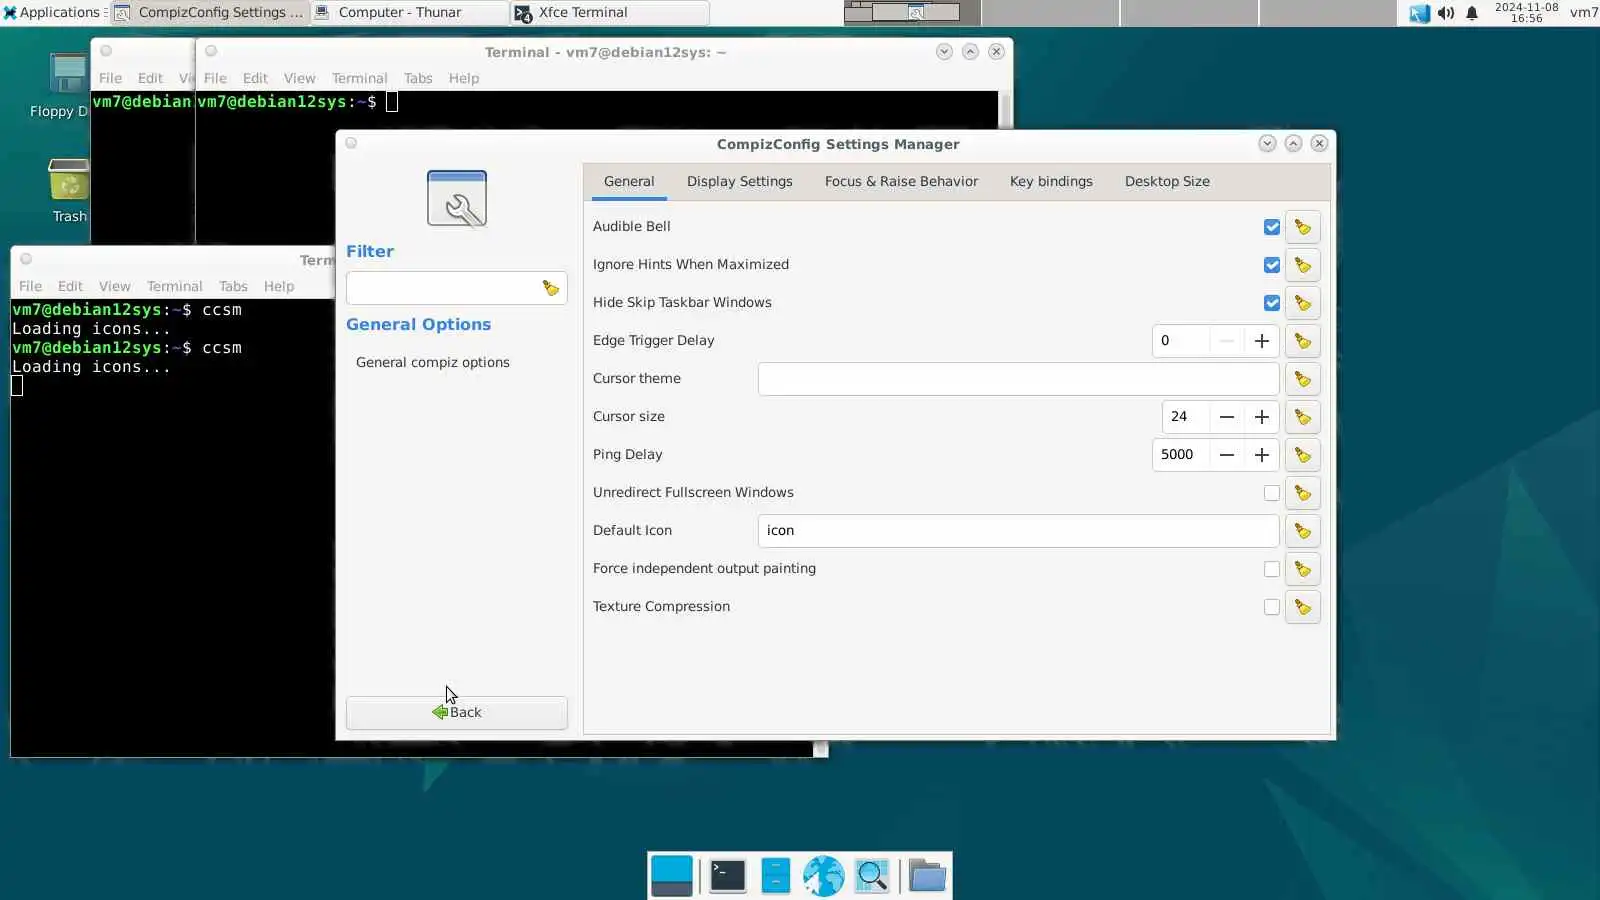1600x900 pixels.
Task: Open the Applications menu in the top panel
Action: tap(52, 13)
